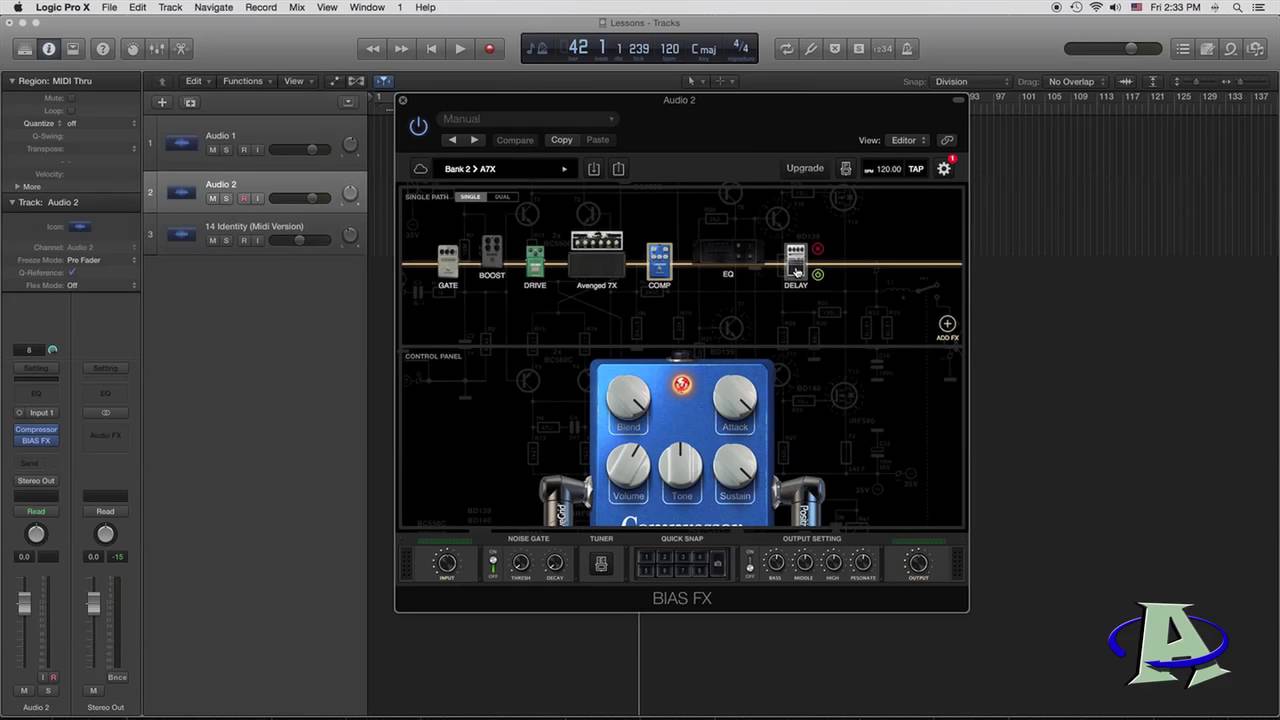Image resolution: width=1280 pixels, height=720 pixels.
Task: Remove DELAY pedal with red X
Action: pos(817,249)
